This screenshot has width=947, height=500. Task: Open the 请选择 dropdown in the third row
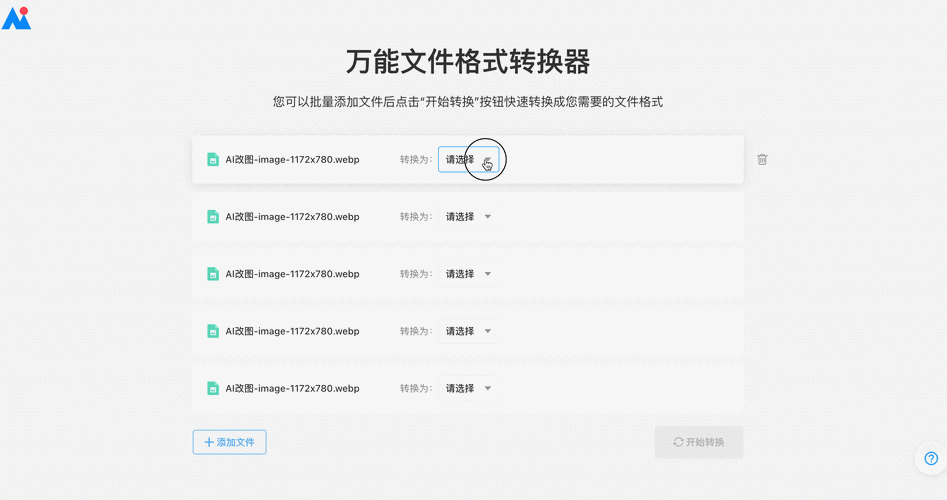pos(469,274)
